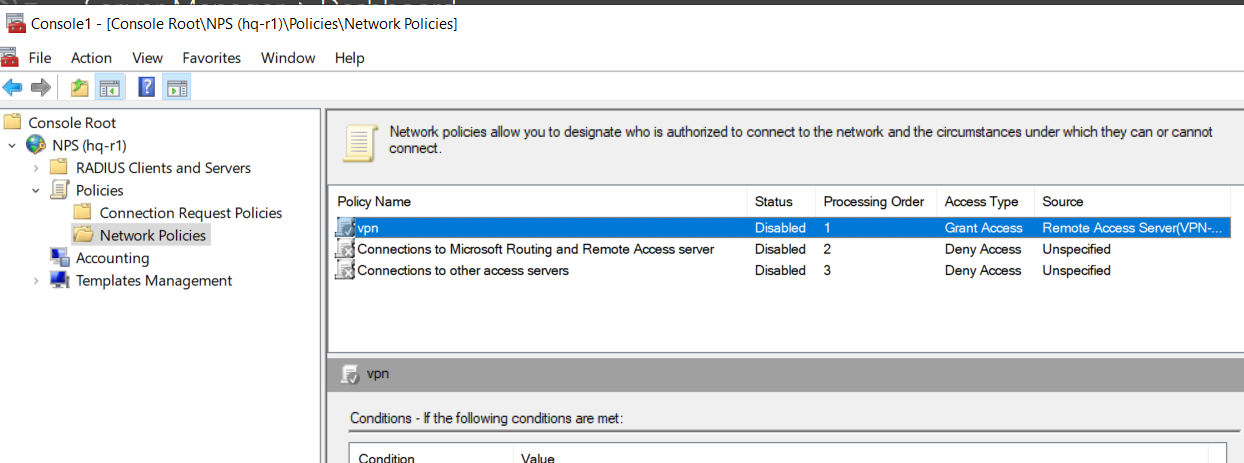Image resolution: width=1244 pixels, height=463 pixels.
Task: Click the Forward arrow toolbar icon
Action: coord(41,88)
